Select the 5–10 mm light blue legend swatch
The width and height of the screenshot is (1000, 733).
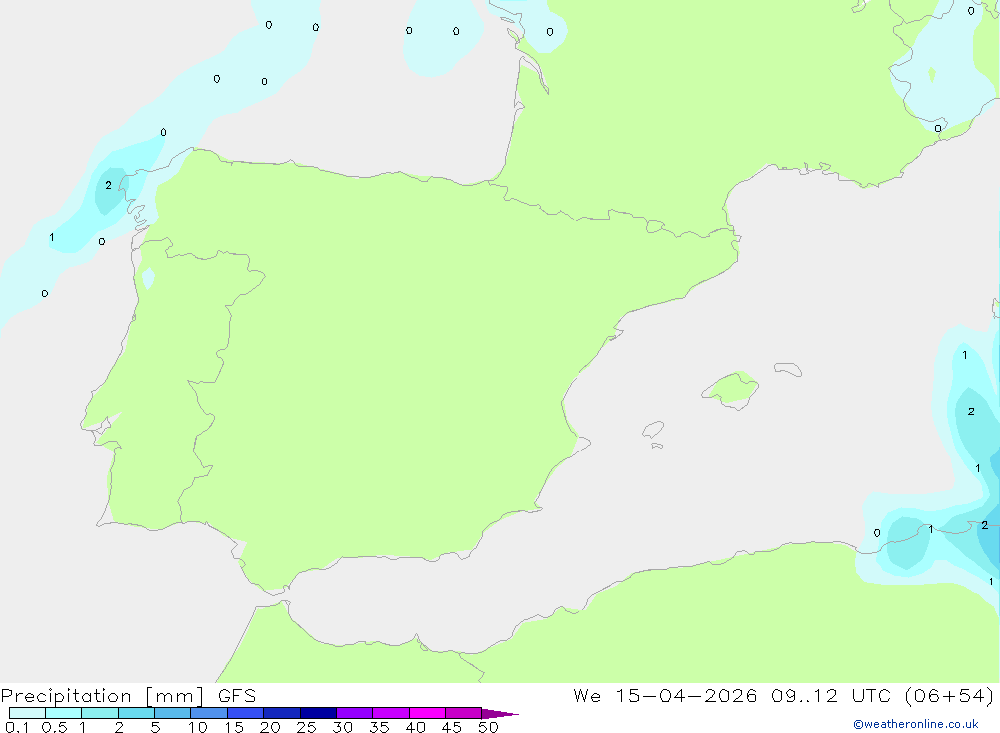pyautogui.click(x=173, y=713)
